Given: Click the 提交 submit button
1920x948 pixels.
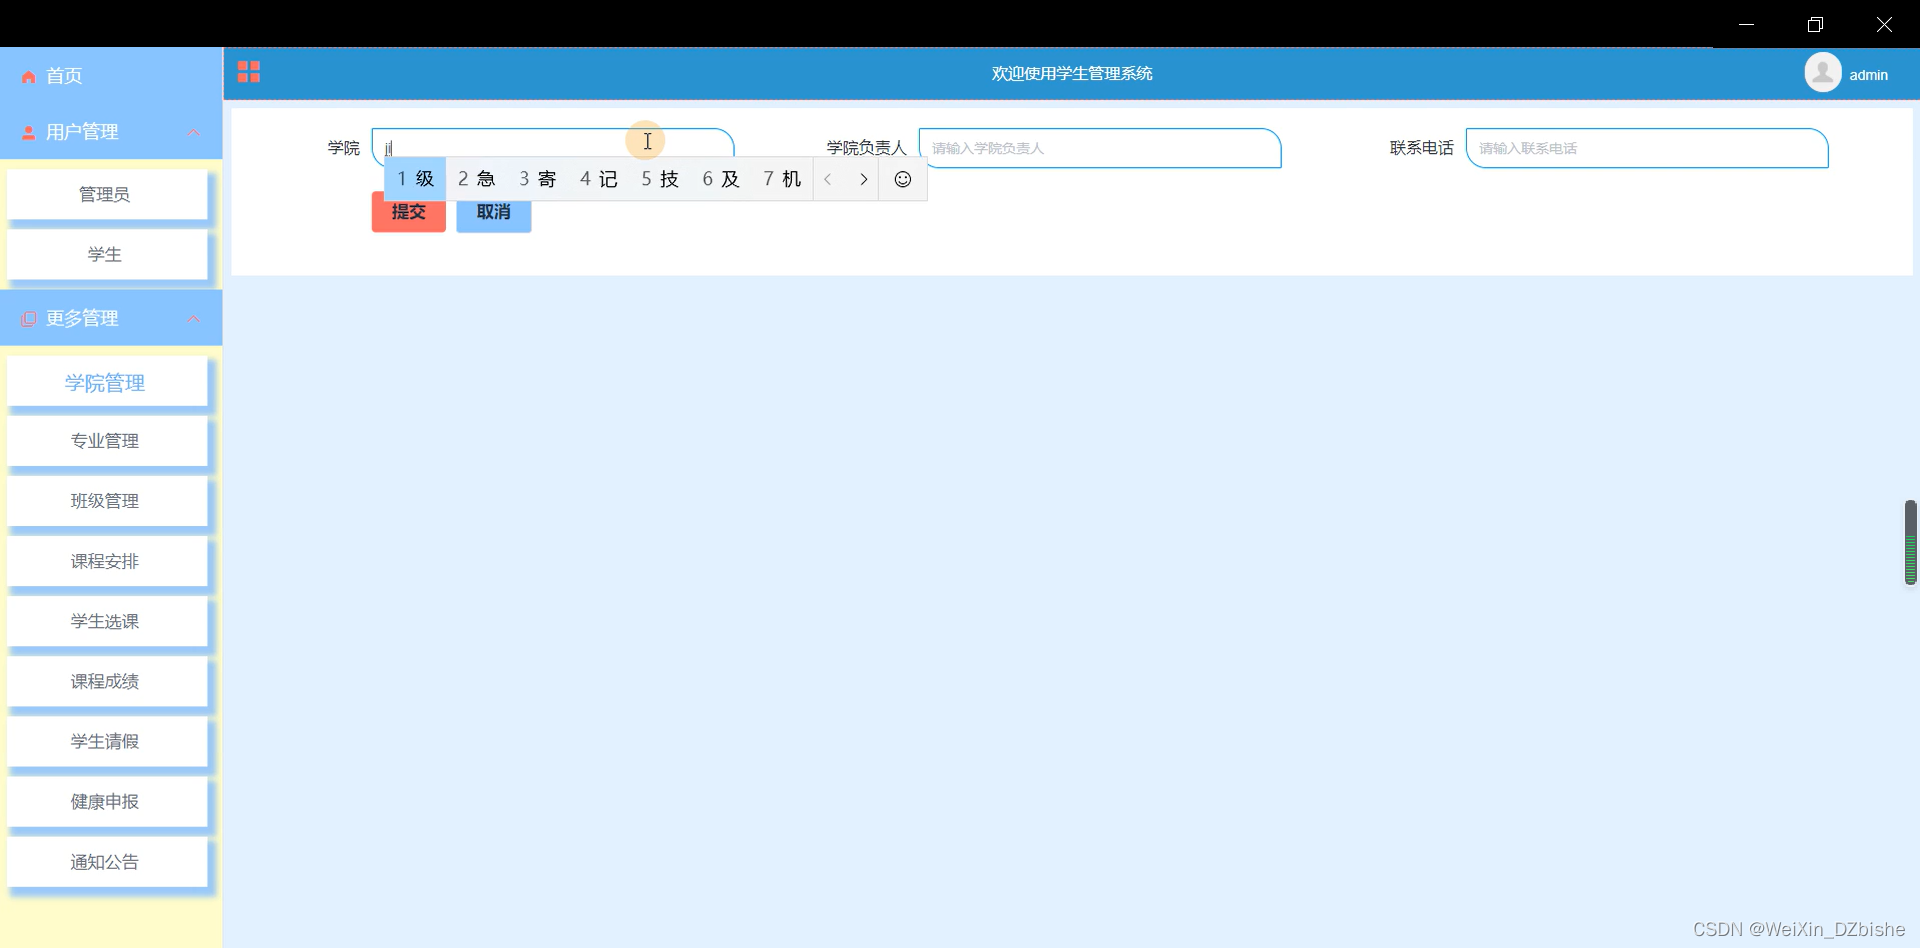Looking at the screenshot, I should coord(408,213).
